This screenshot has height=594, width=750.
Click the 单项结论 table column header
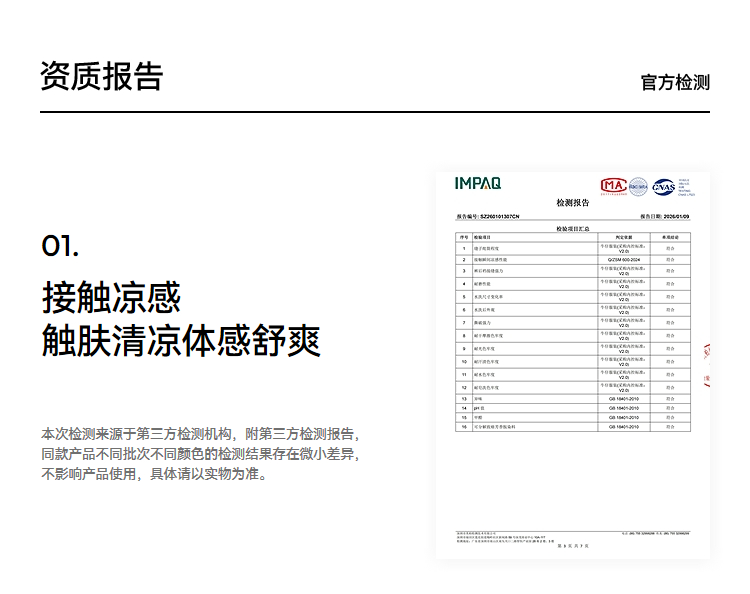(x=670, y=237)
